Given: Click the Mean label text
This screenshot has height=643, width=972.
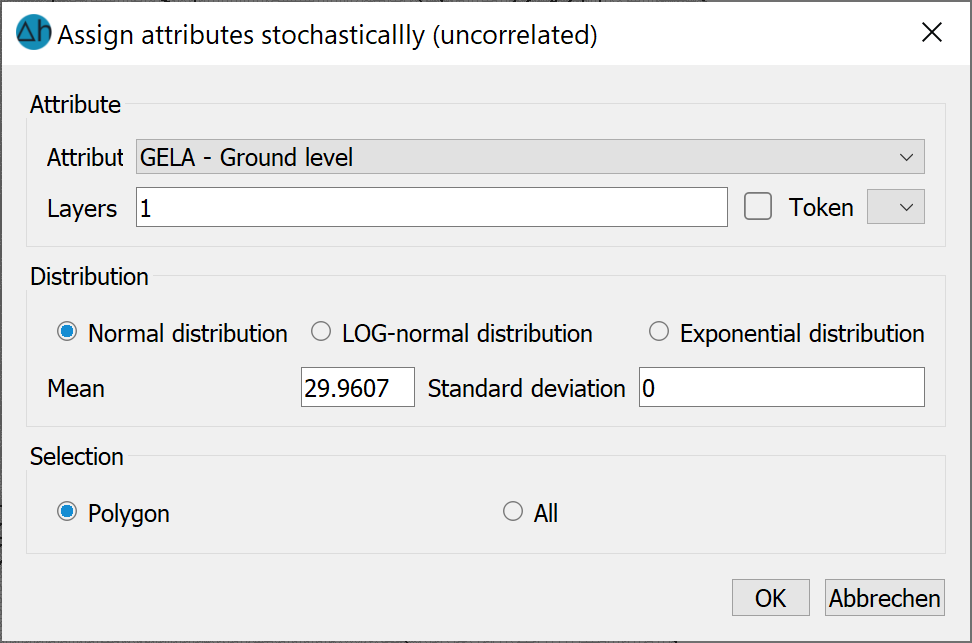Looking at the screenshot, I should [x=76, y=389].
